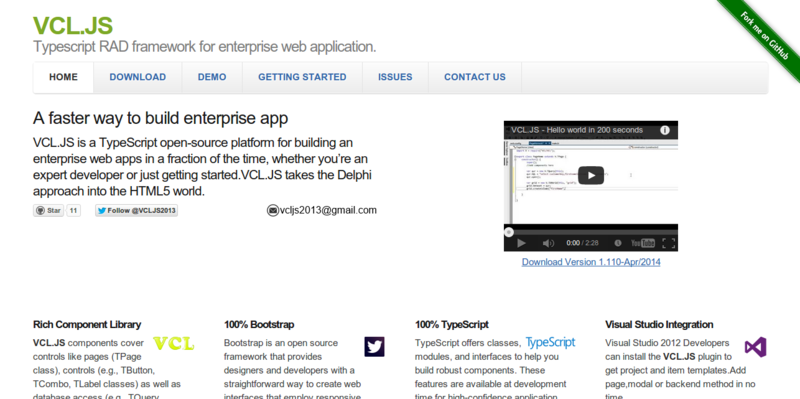This screenshot has width=800, height=399.
Task: Click the envelope email icon
Action: 273,210
